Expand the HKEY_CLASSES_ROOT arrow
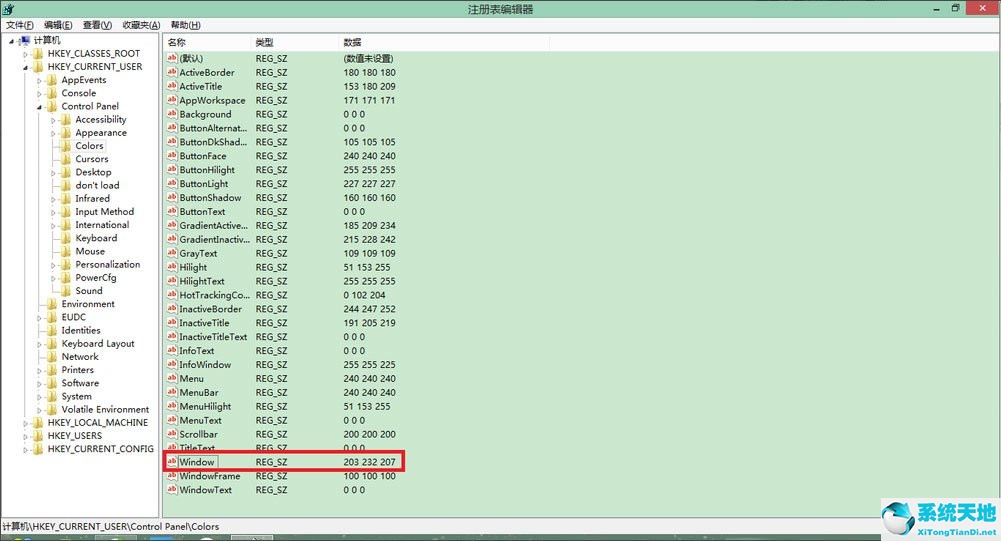 pyautogui.click(x=26, y=54)
